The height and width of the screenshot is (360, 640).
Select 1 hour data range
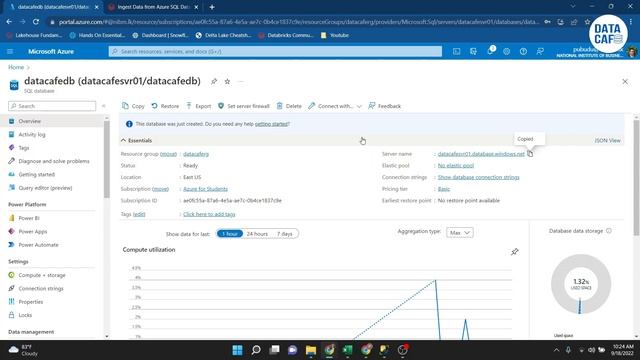click(x=230, y=233)
